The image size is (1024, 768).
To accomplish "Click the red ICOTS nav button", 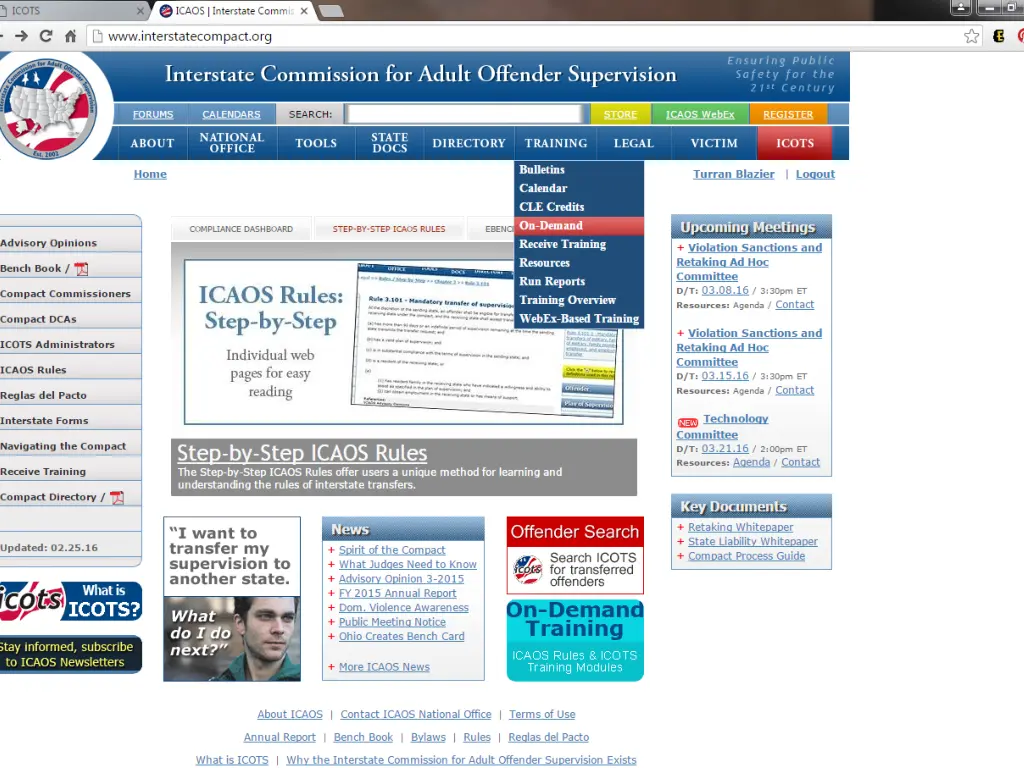I will [x=795, y=143].
